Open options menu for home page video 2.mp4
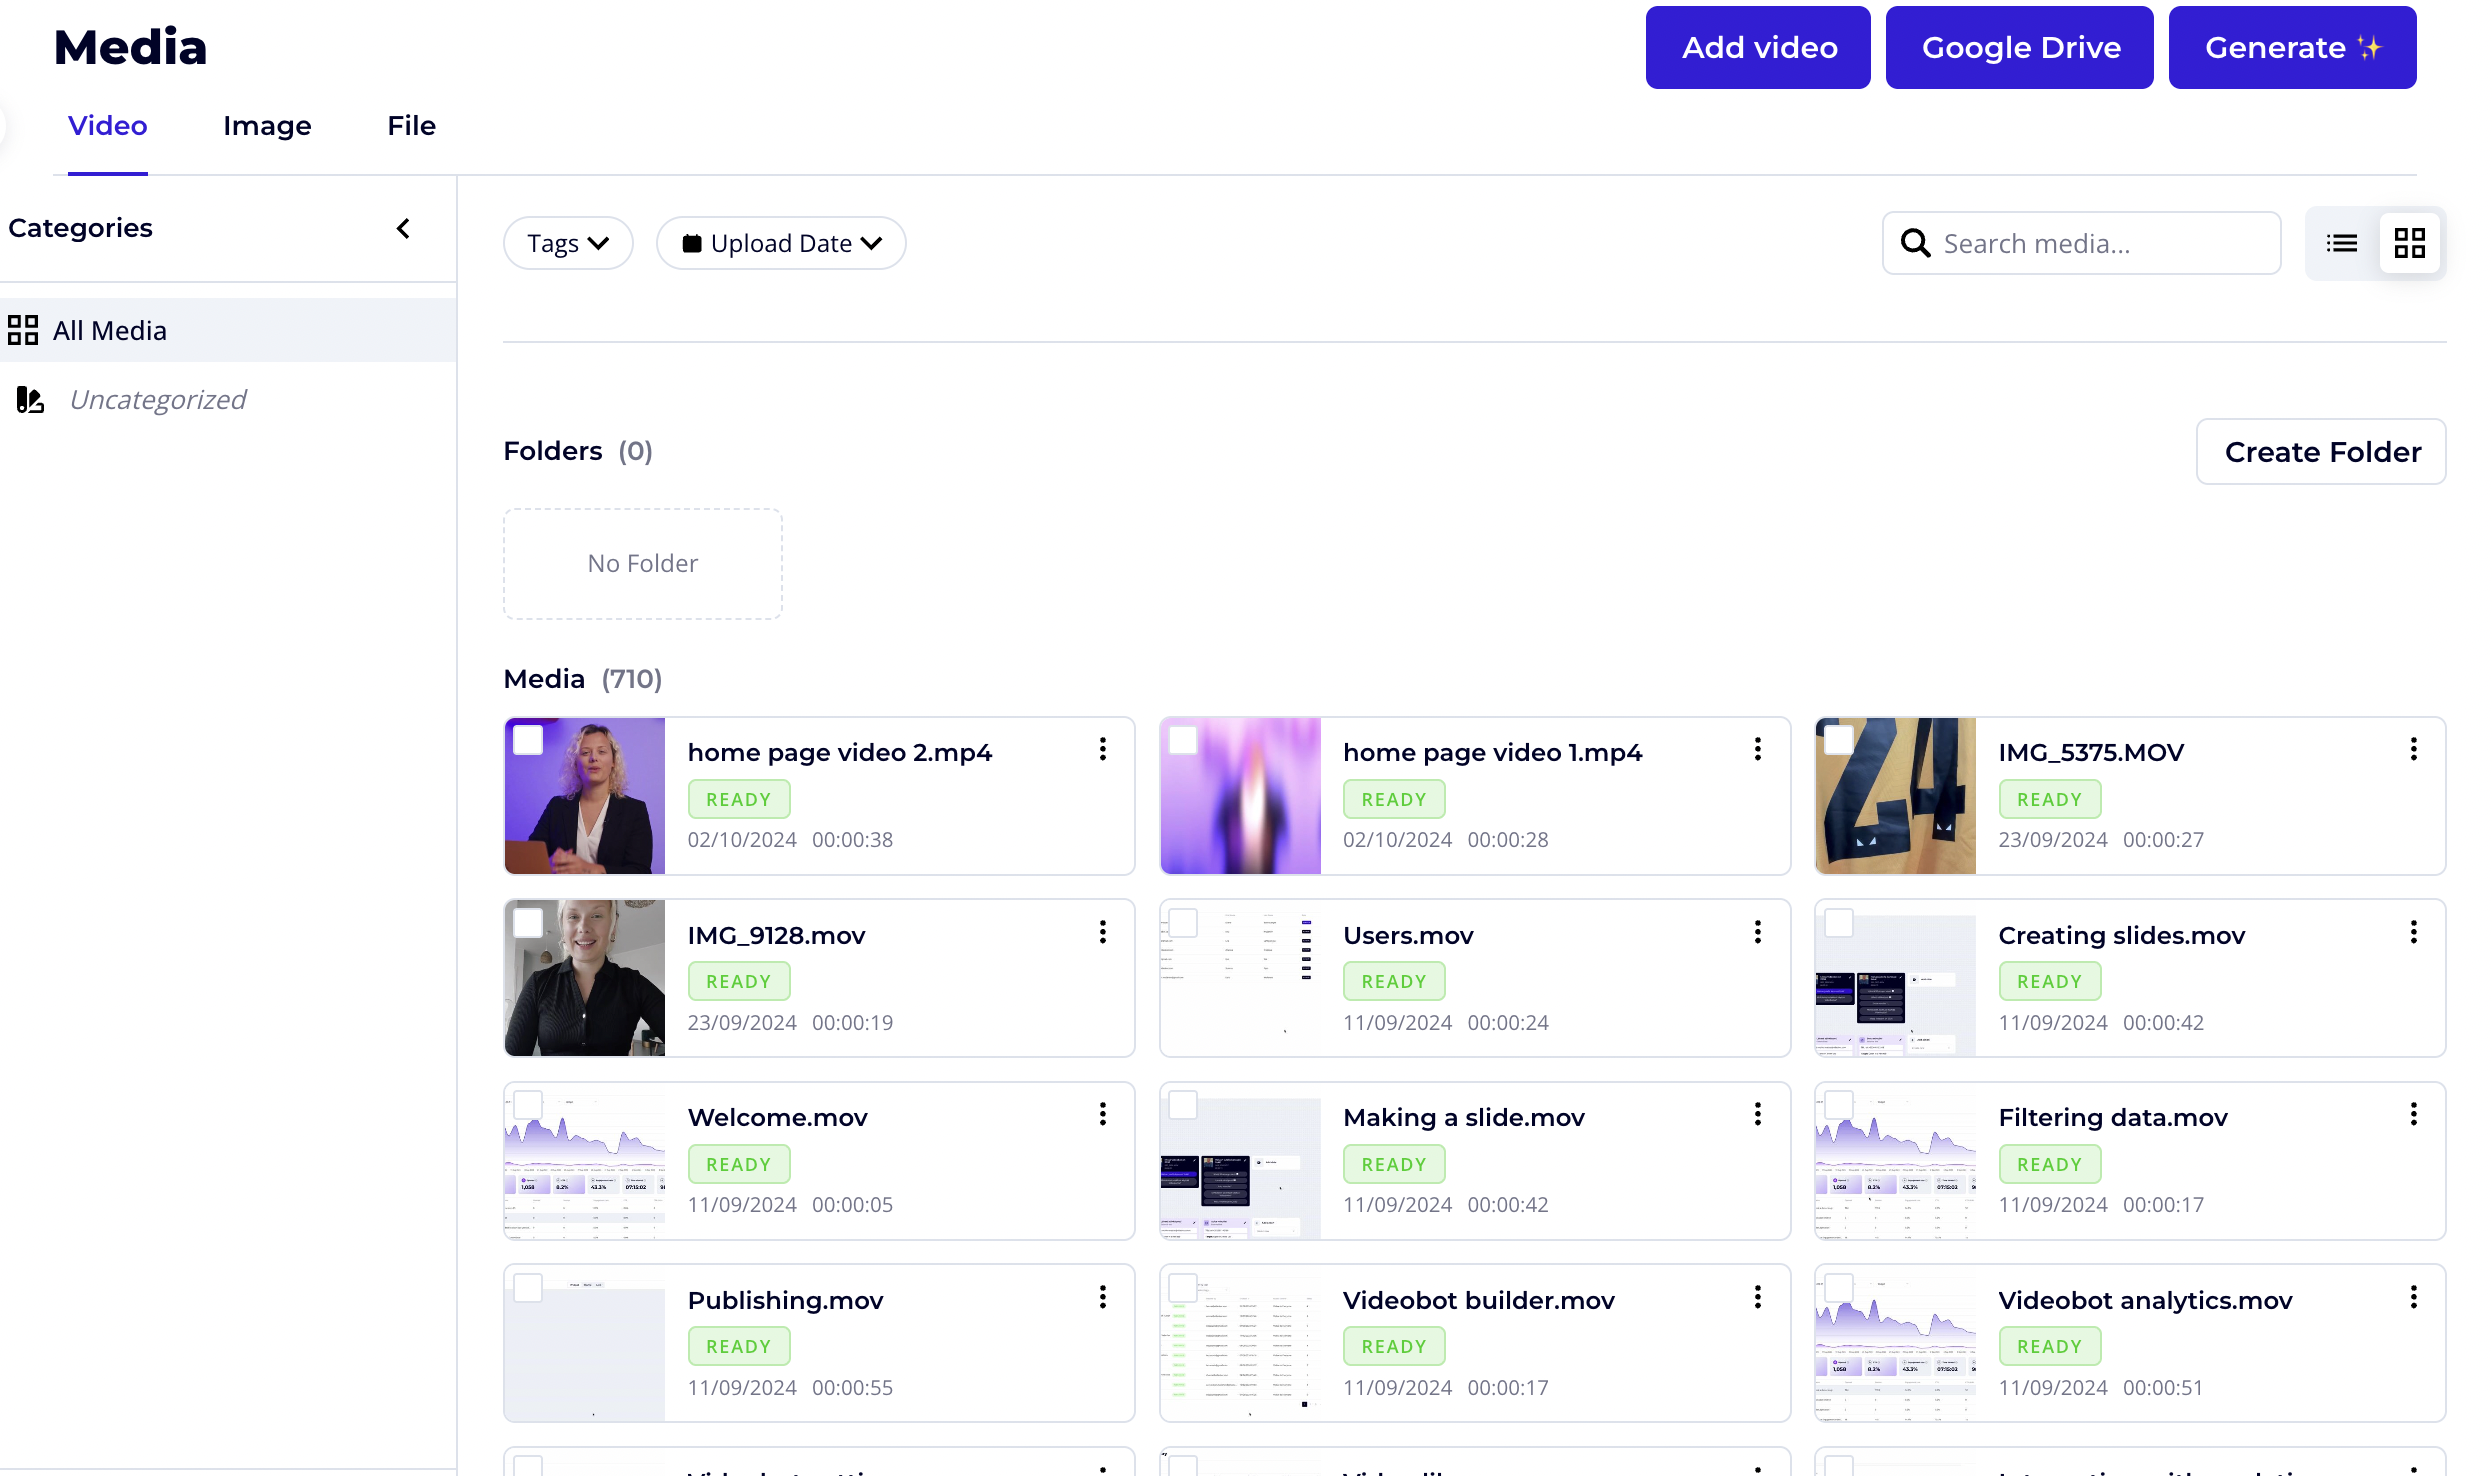2492x1476 pixels. (x=1102, y=749)
